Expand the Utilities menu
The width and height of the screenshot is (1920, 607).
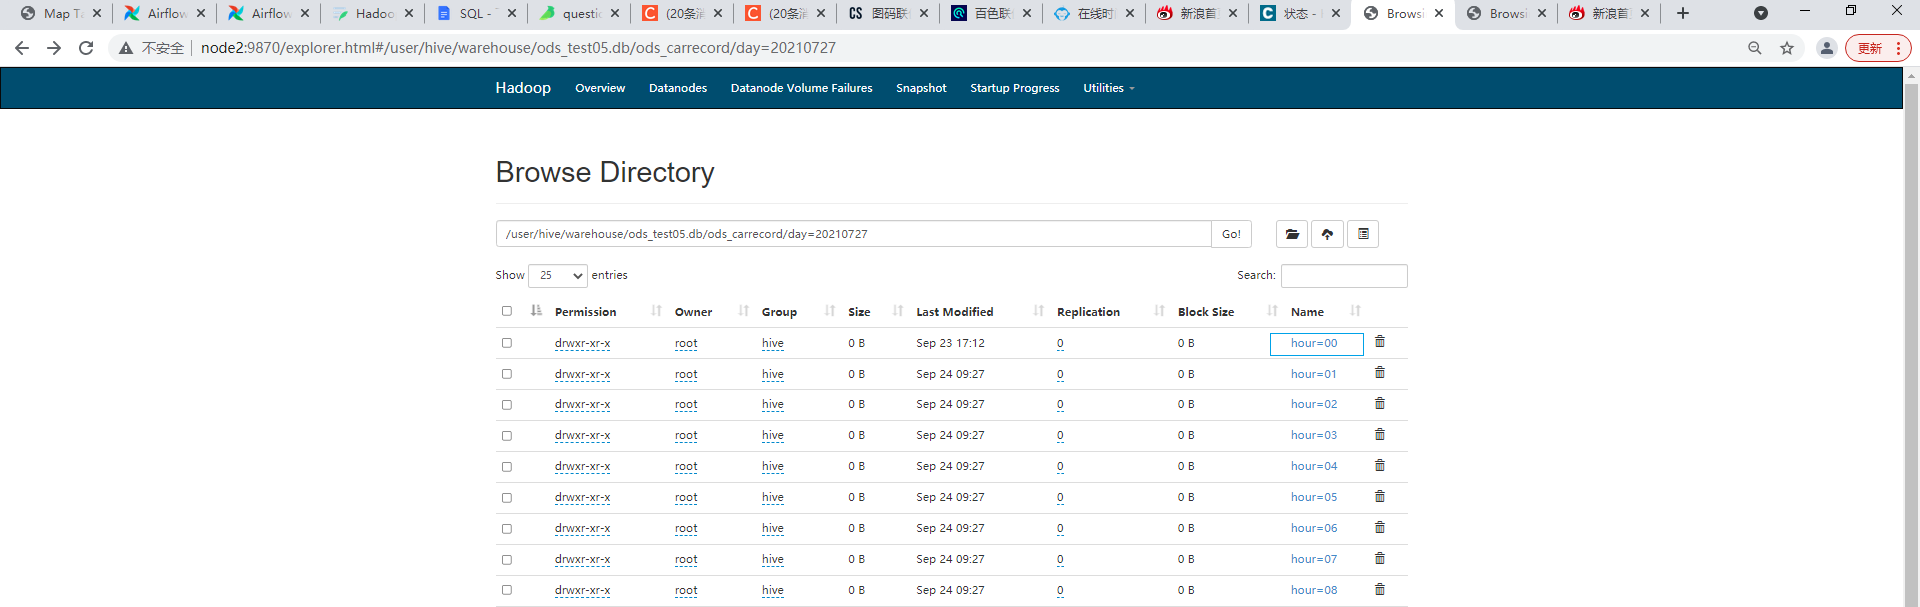pyautogui.click(x=1109, y=88)
